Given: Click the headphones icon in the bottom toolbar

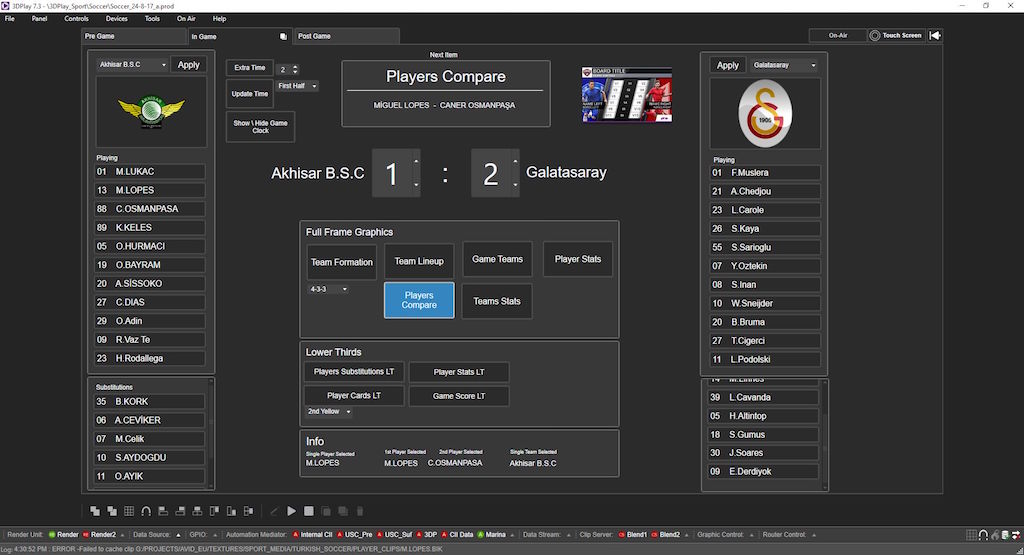Looking at the screenshot, I should coord(146,511).
